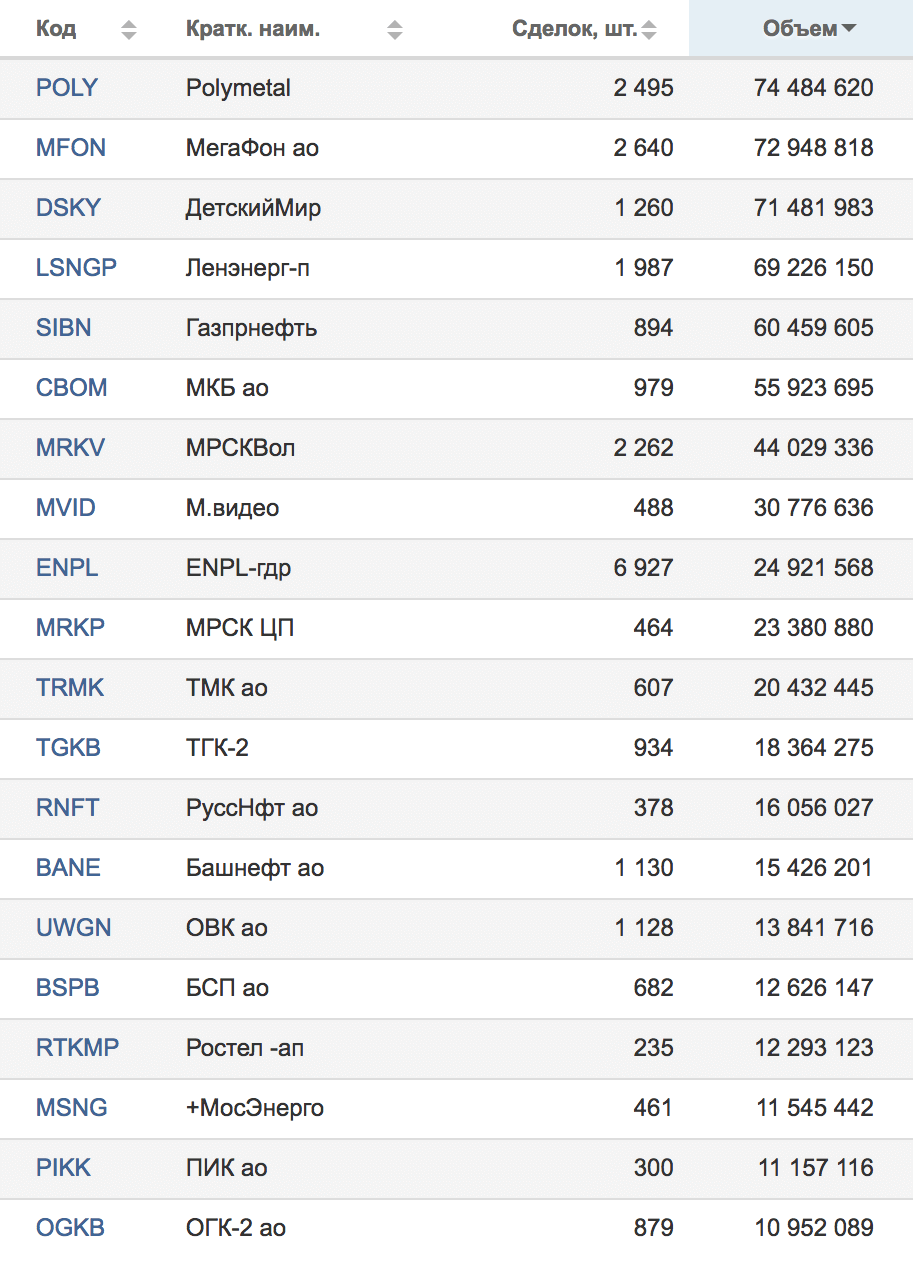Open the LSNGP ticker link

pos(76,268)
